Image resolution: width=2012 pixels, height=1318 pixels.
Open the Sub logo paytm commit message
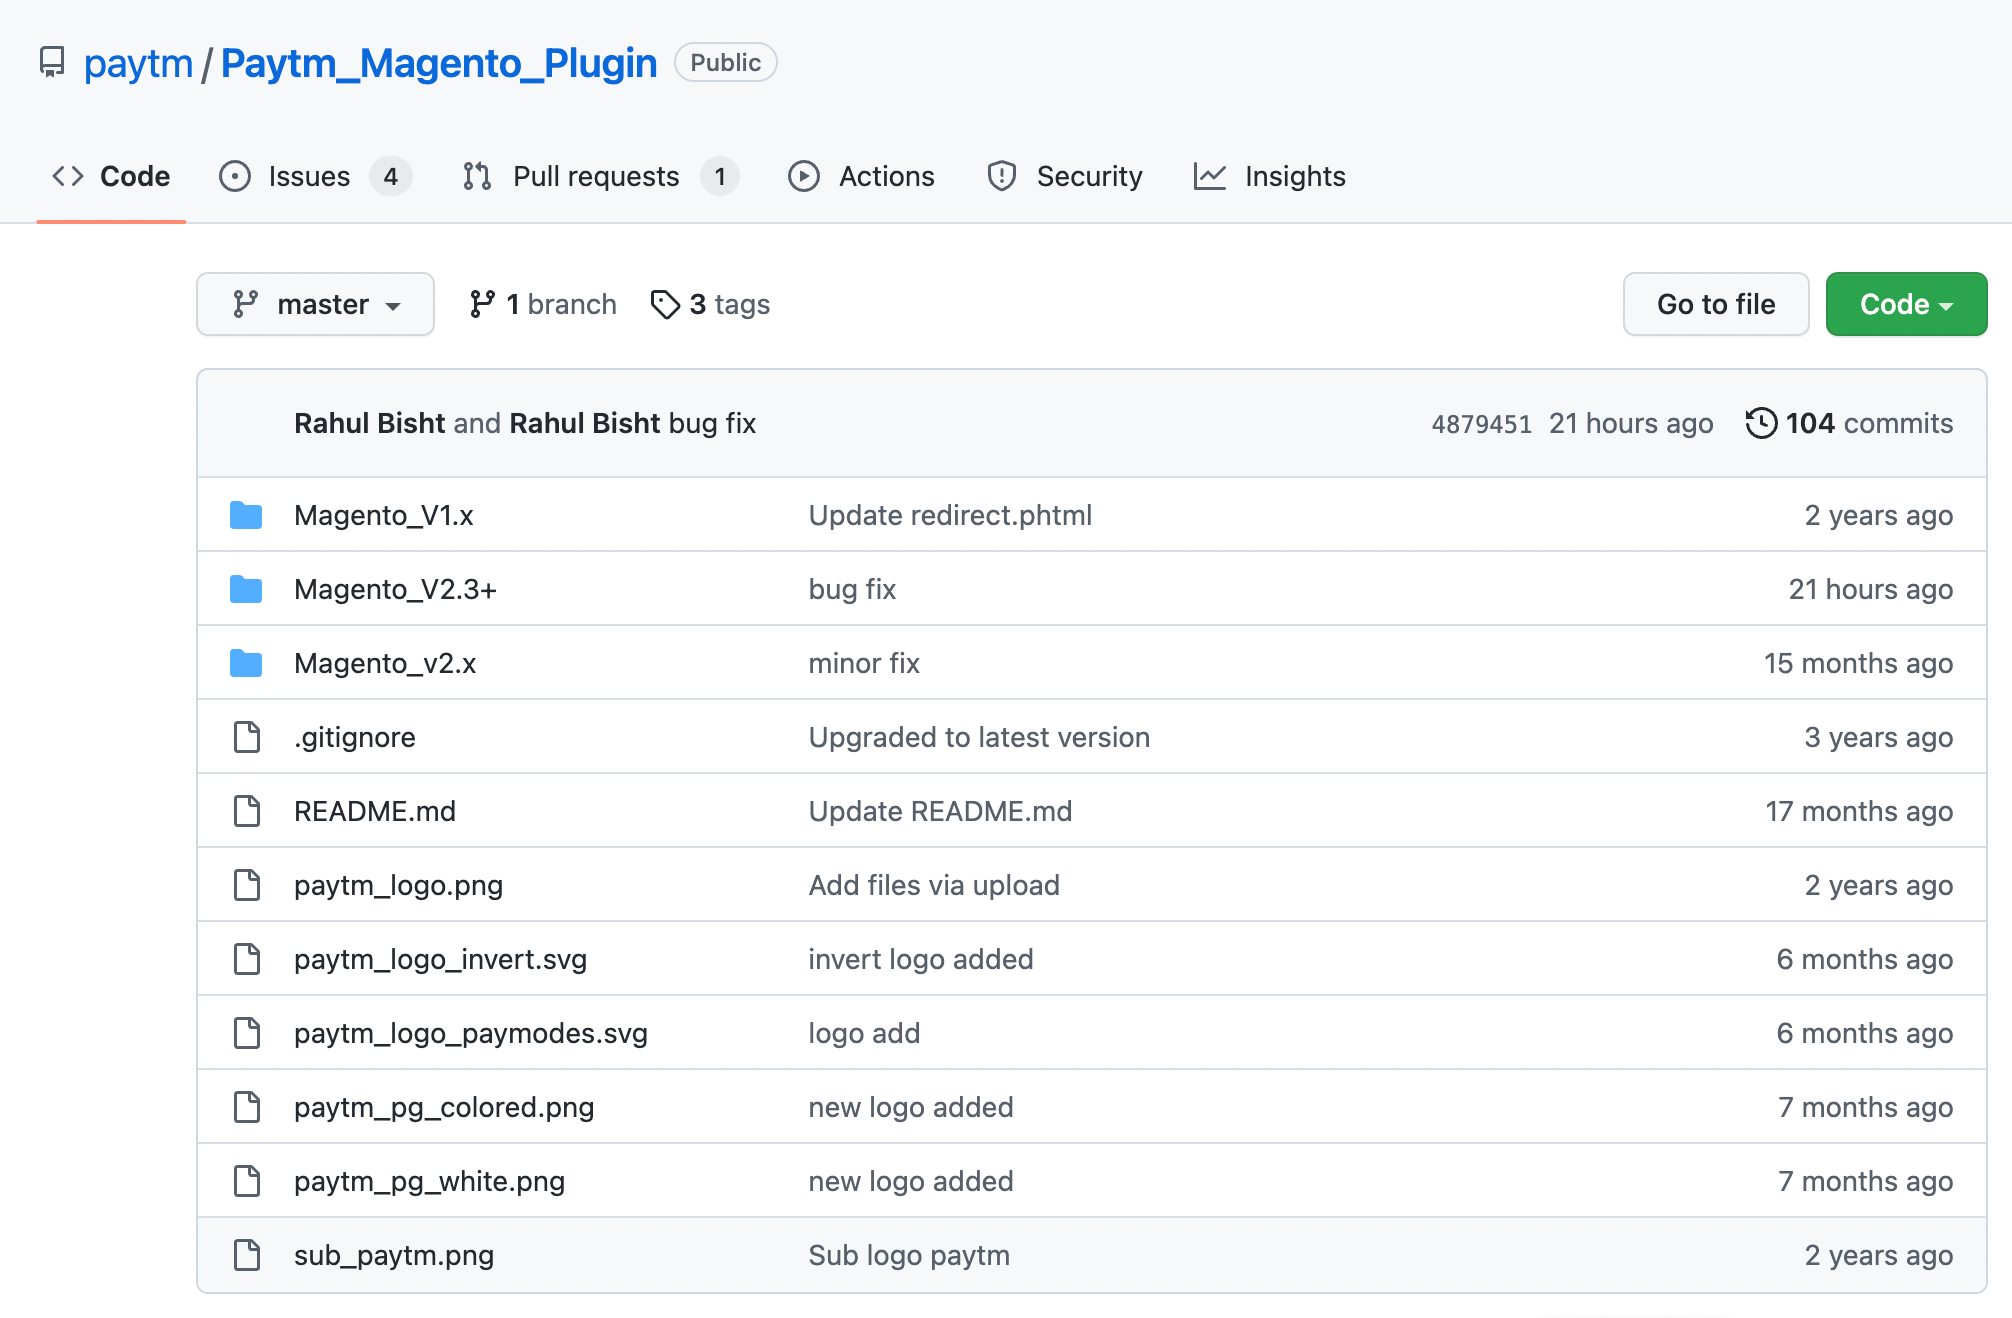click(909, 1255)
